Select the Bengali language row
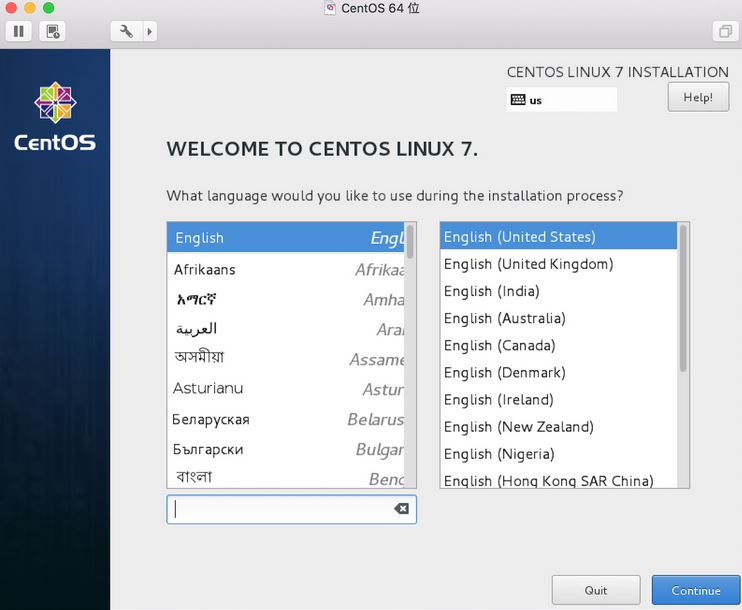Screen dimensions: 742x610 pos(286,477)
